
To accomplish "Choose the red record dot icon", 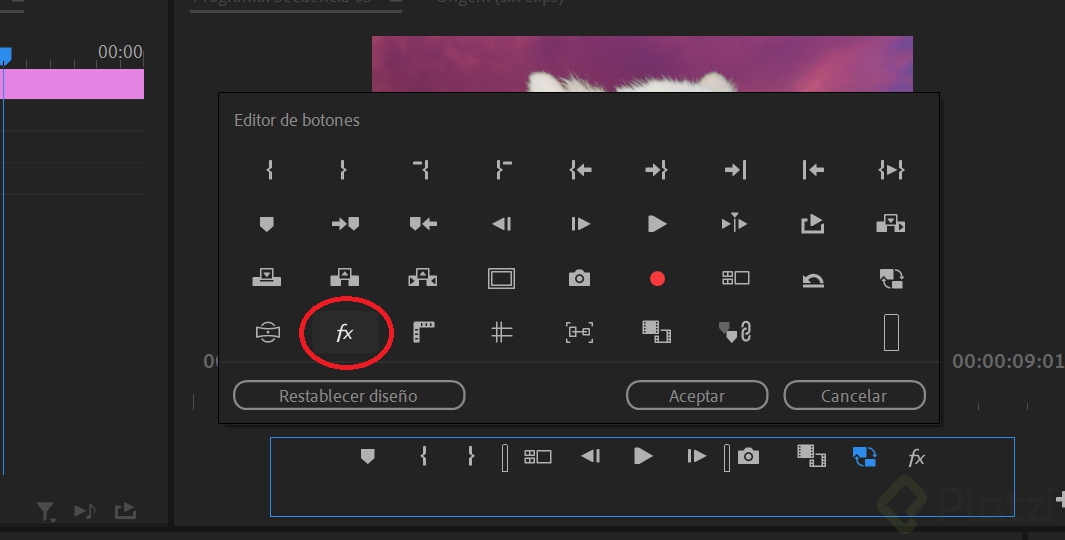I will [x=657, y=278].
